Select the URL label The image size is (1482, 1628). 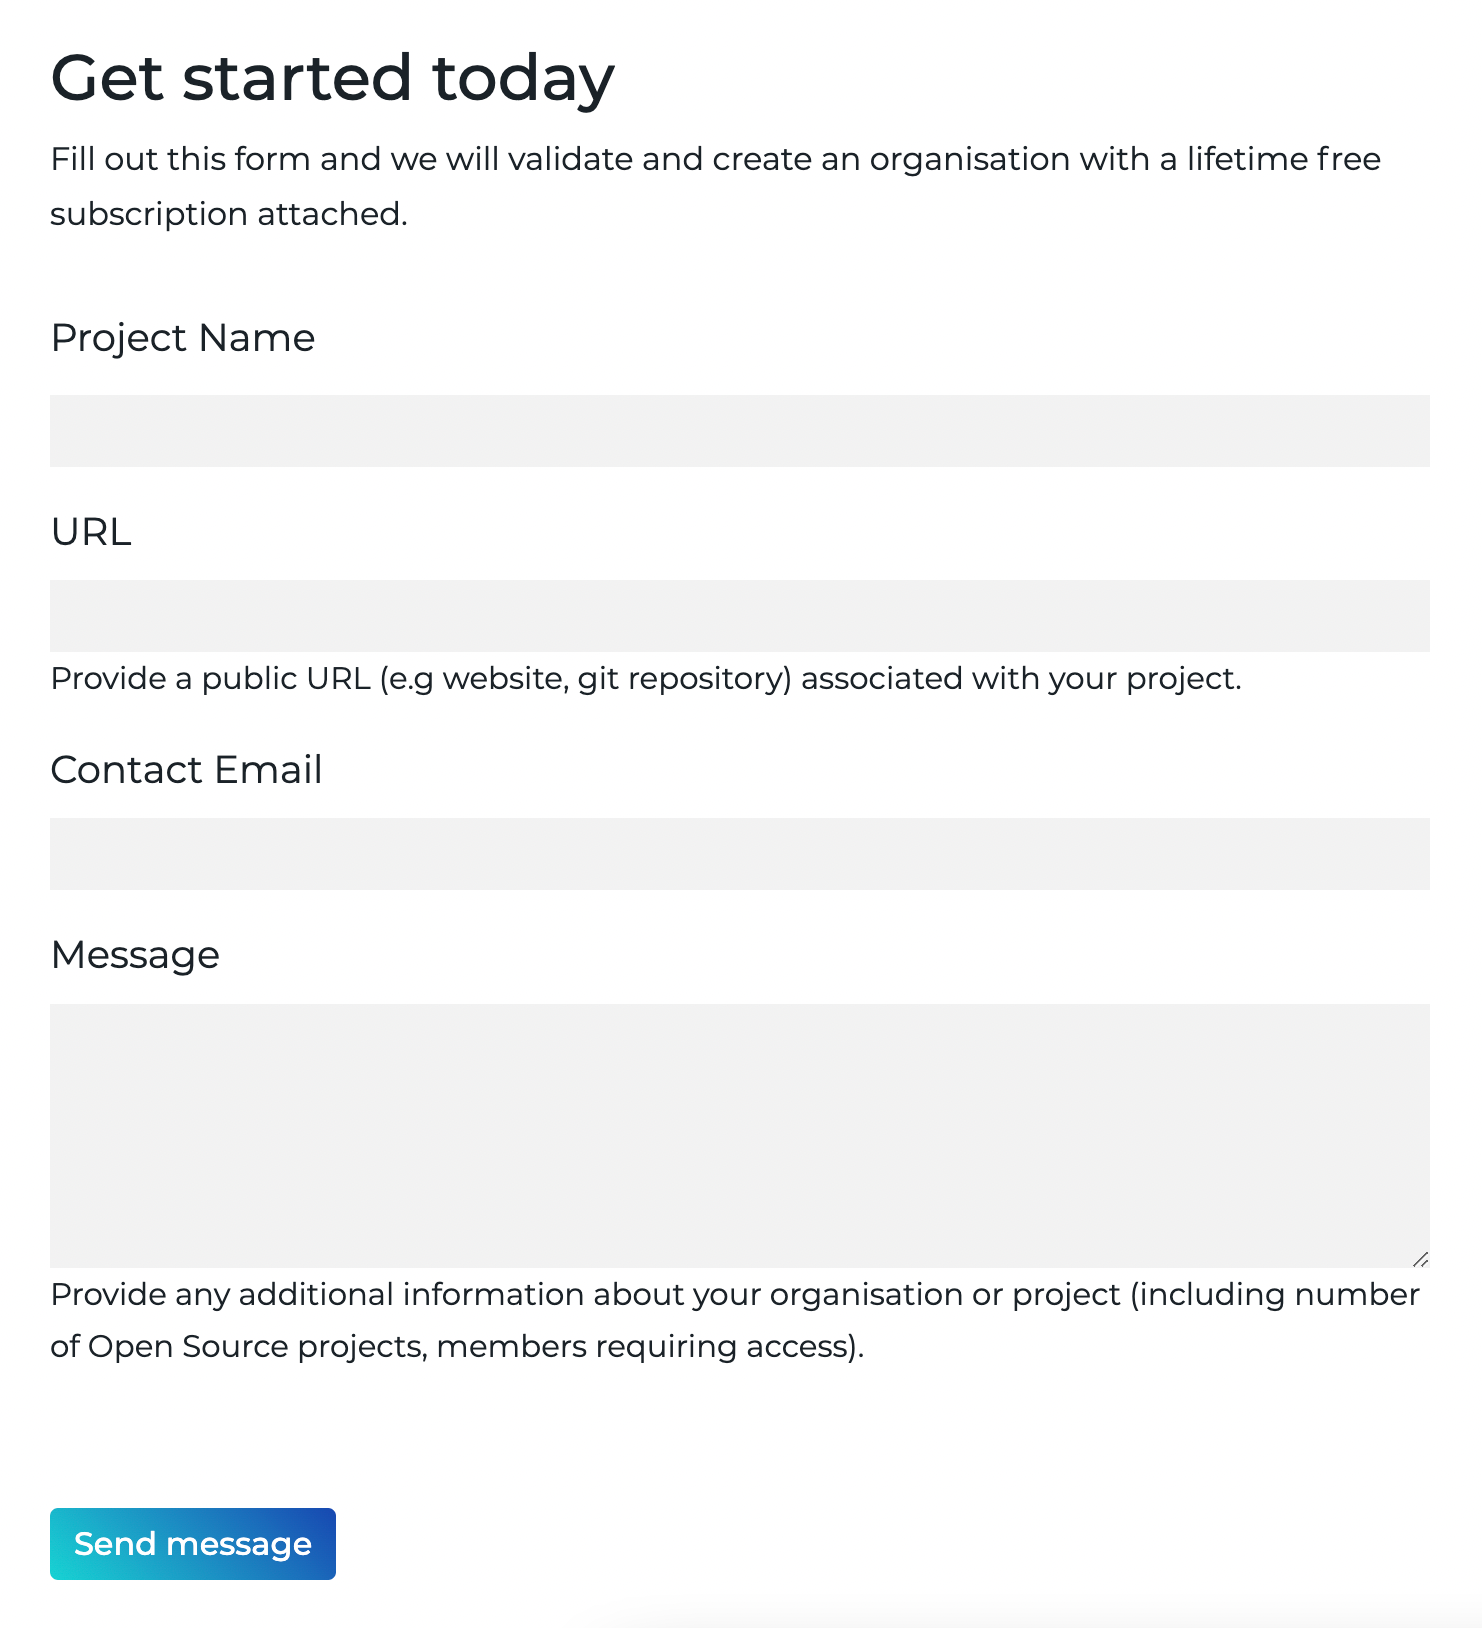91,532
